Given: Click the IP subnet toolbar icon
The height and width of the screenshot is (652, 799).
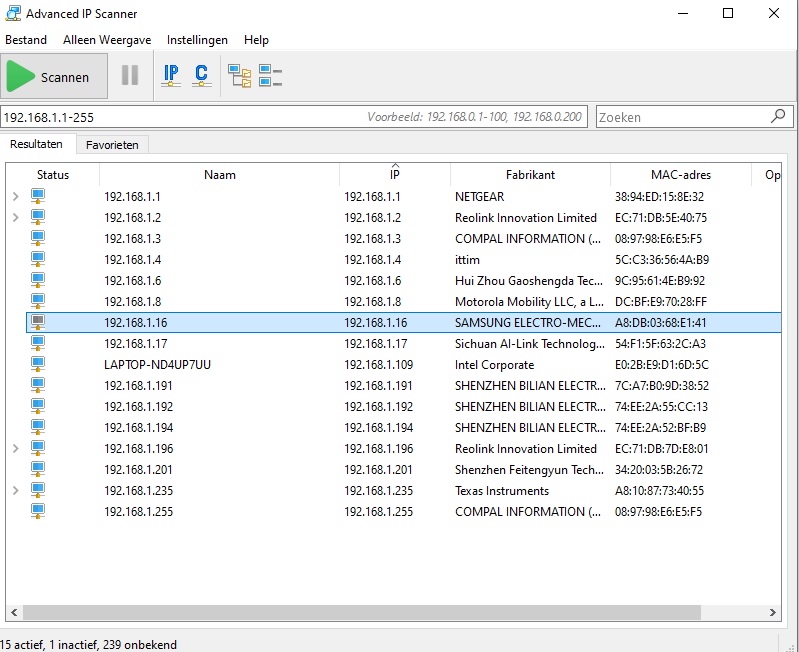Looking at the screenshot, I should click(171, 75).
